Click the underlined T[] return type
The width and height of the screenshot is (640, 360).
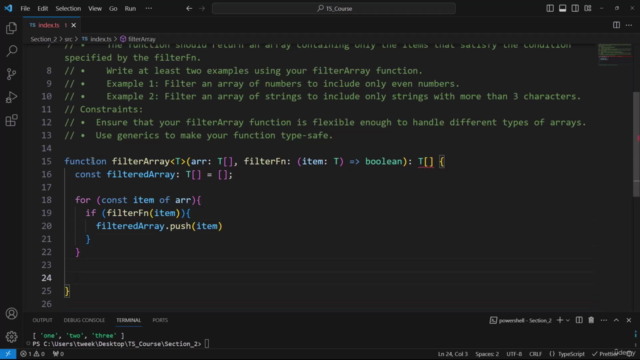point(425,162)
